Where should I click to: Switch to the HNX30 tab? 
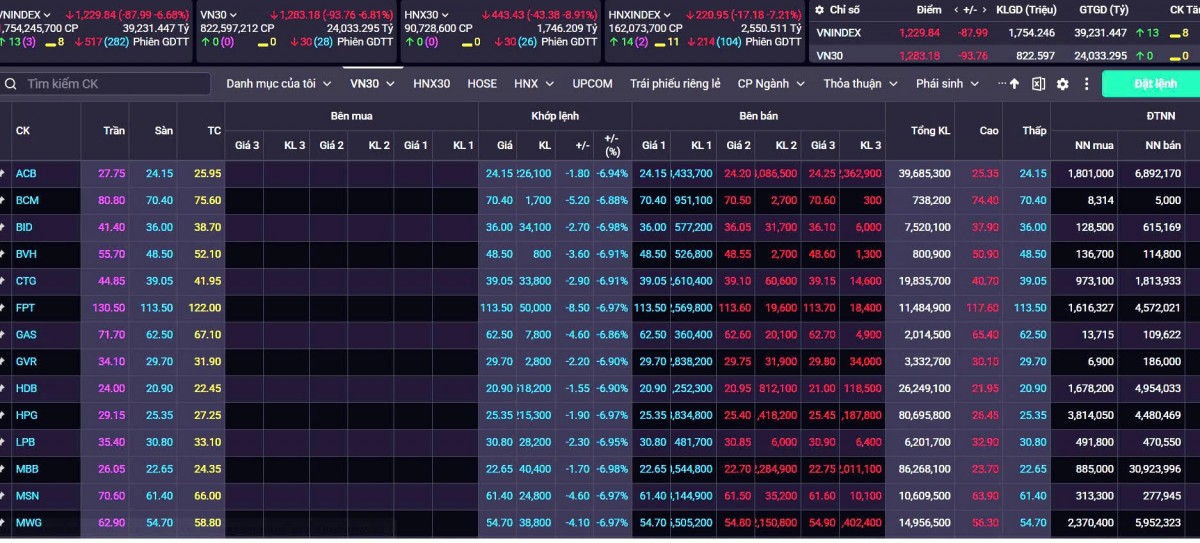point(431,84)
